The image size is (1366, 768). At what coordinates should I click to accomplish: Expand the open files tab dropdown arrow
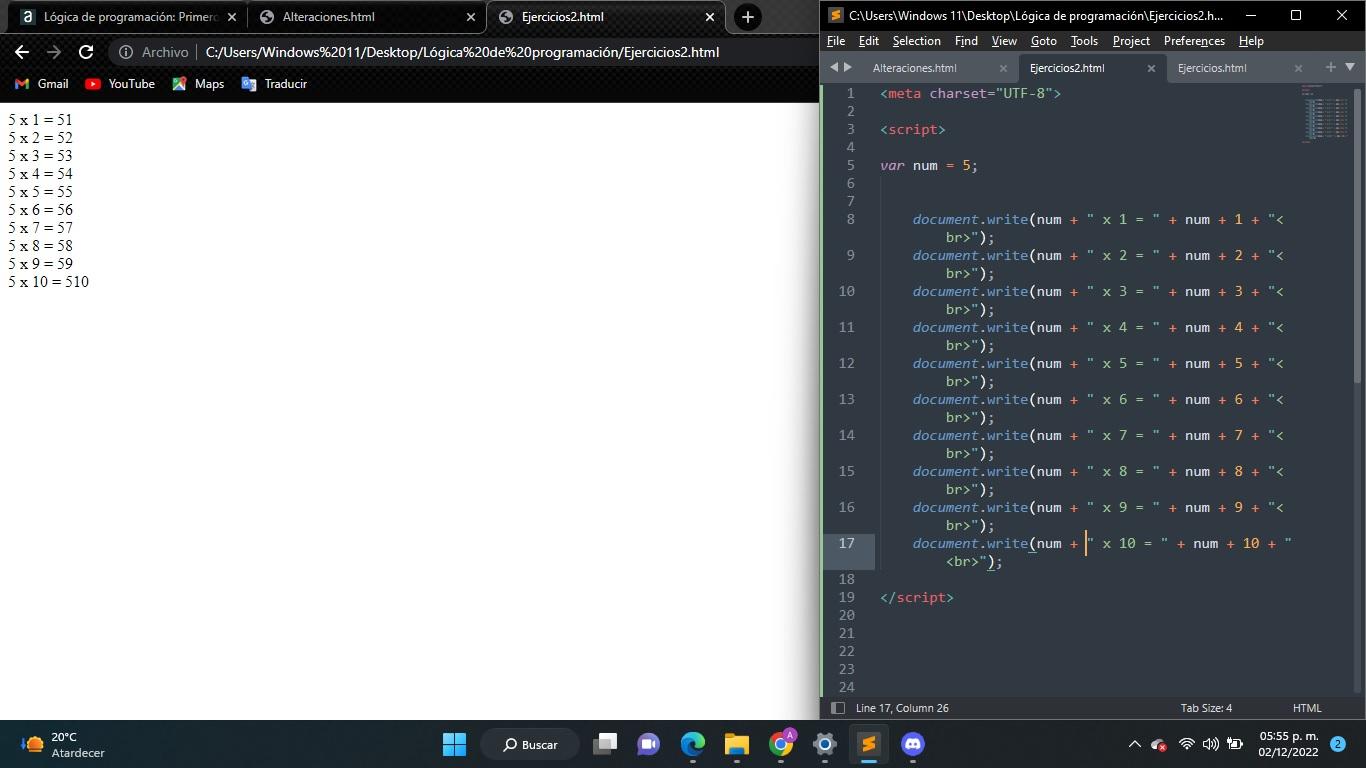[x=1349, y=67]
